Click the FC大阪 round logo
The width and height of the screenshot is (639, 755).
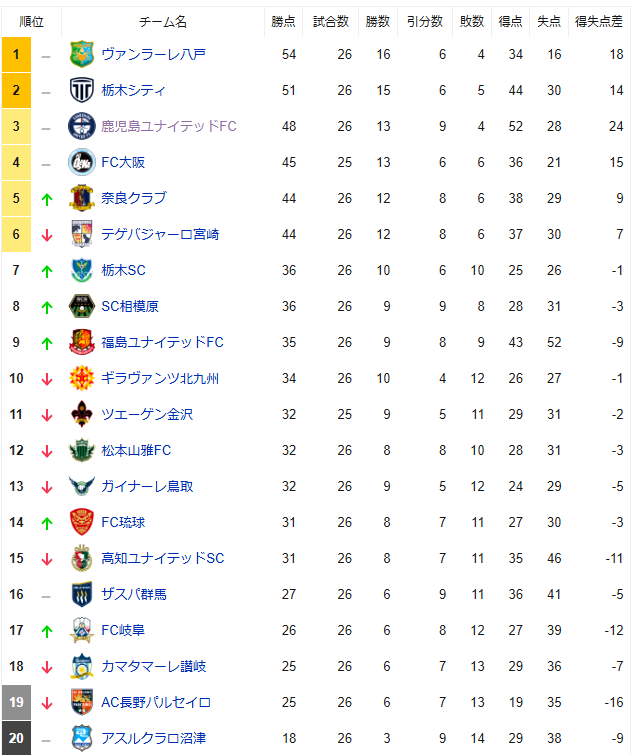(81, 162)
